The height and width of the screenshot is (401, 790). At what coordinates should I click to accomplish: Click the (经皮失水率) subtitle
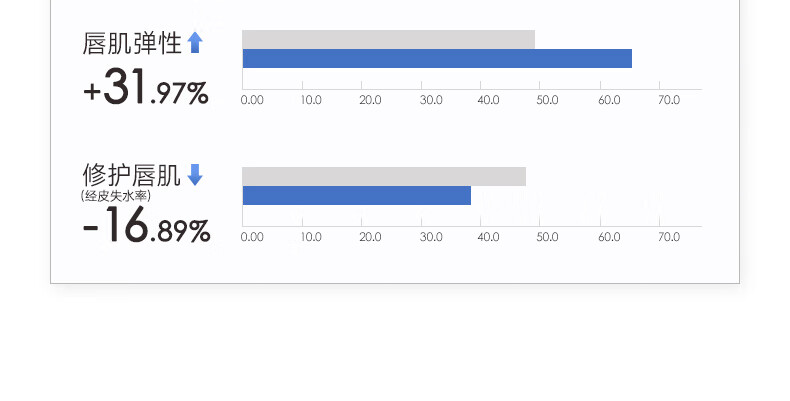pos(115,195)
